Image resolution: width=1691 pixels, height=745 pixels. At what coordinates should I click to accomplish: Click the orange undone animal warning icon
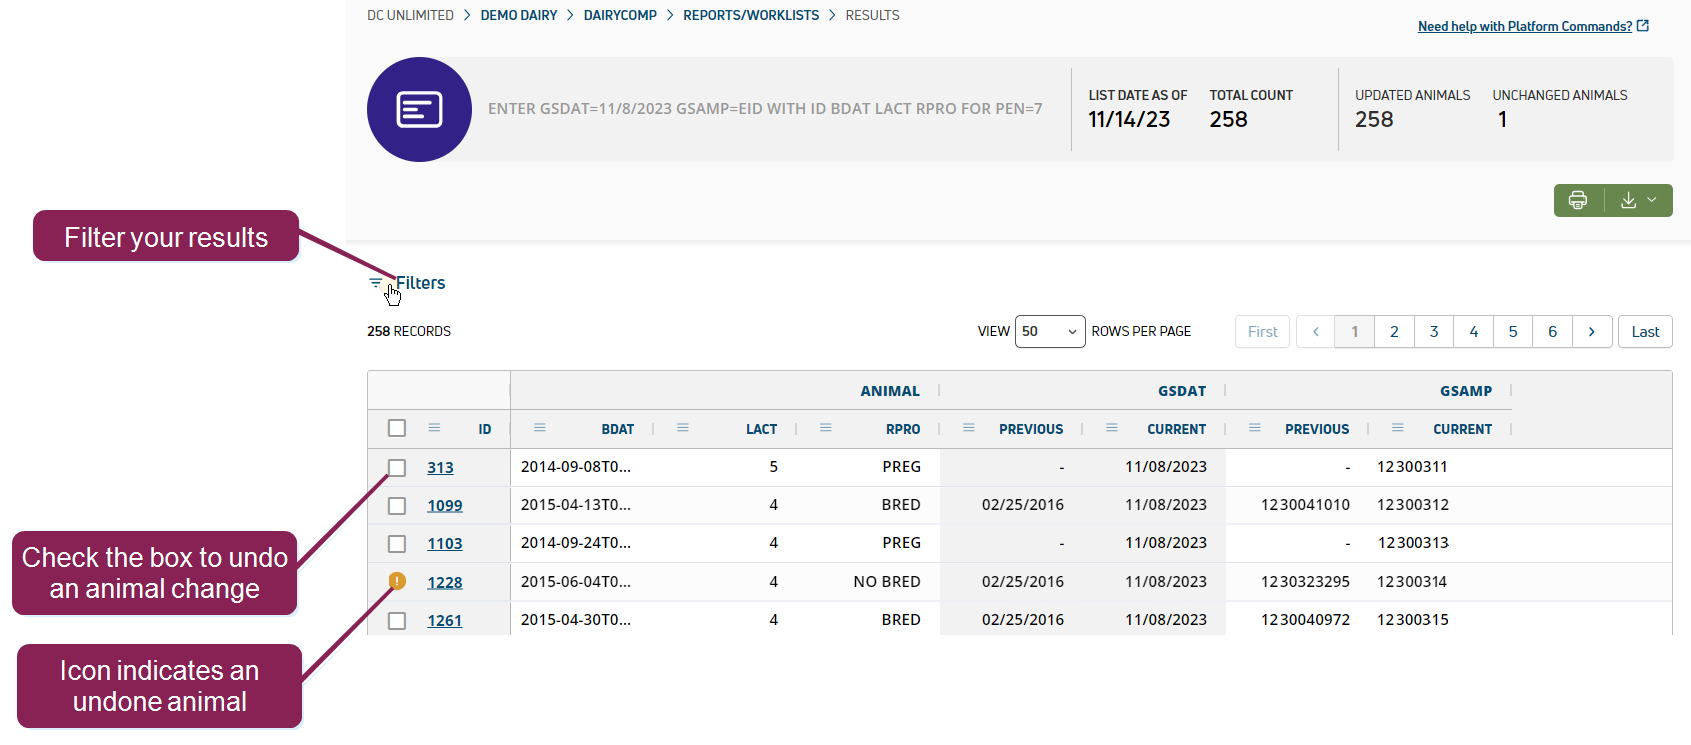click(x=397, y=581)
